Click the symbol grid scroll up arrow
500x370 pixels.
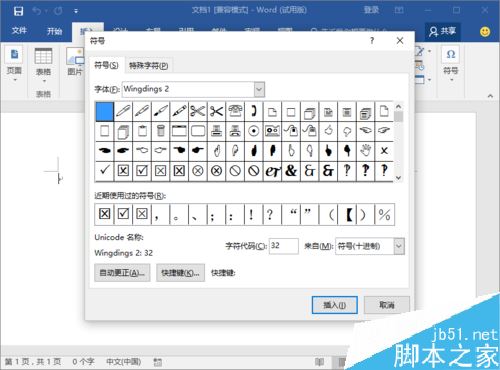(398, 107)
